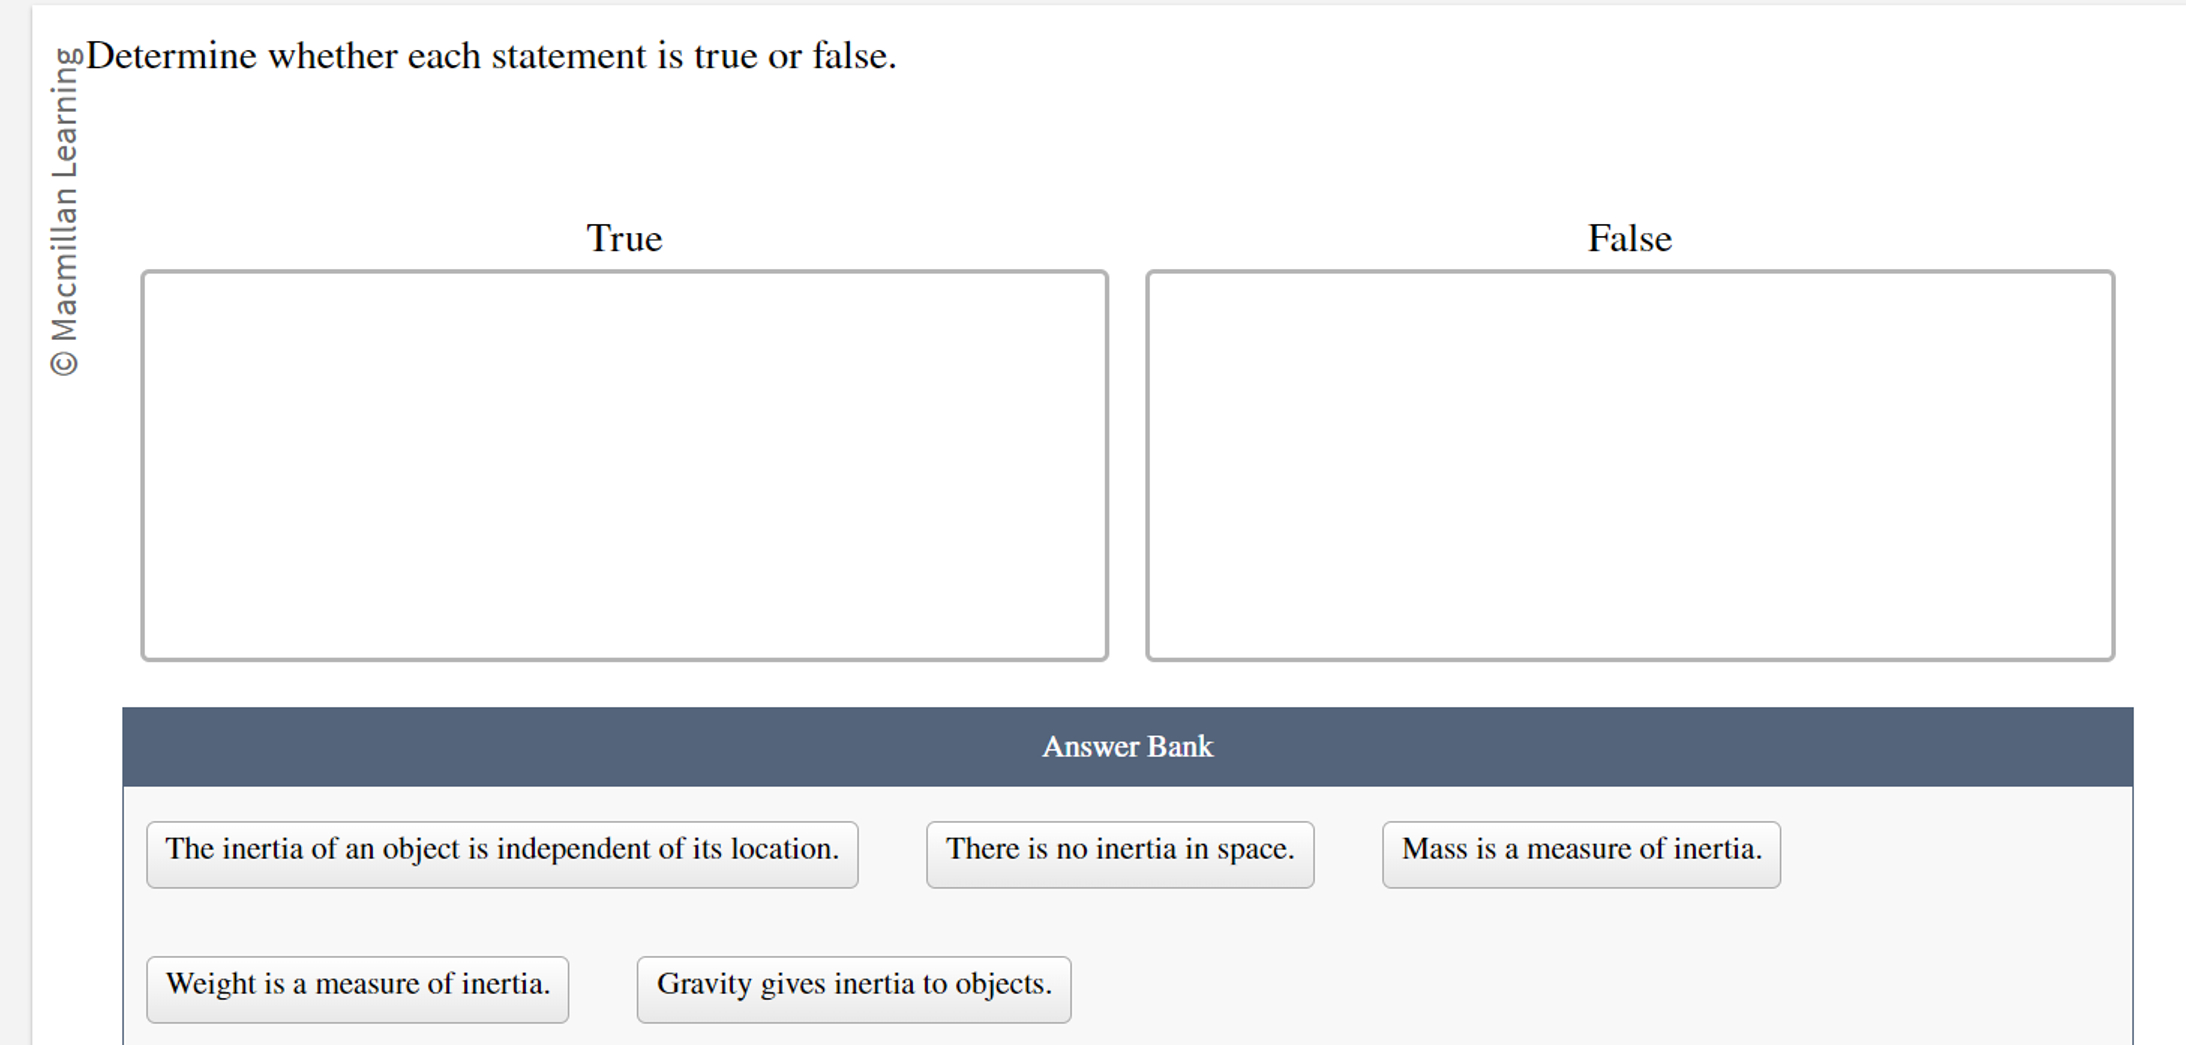Viewport: 2186px width, 1045px height.
Task: Select the statement 'Mass is a measure of inertia.'
Action: click(1580, 853)
